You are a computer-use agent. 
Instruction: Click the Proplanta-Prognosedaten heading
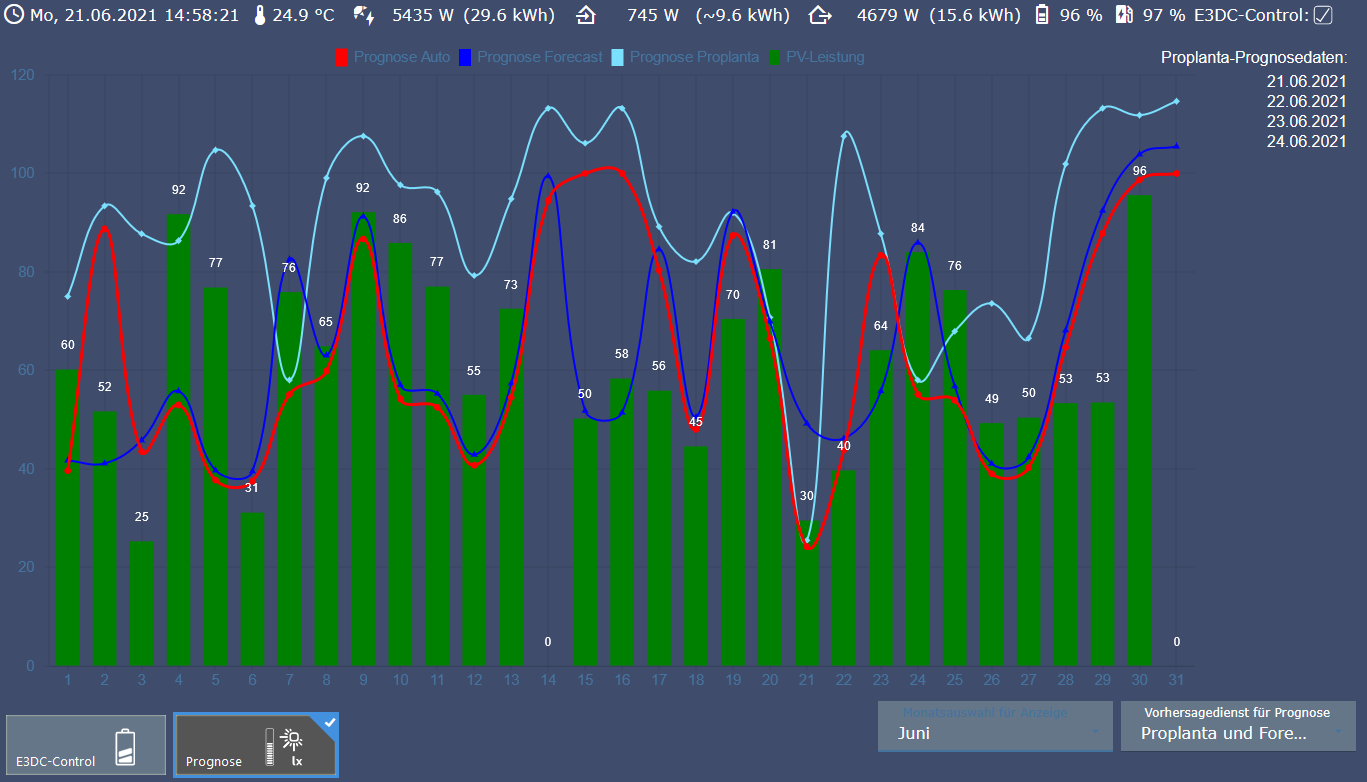[x=1254, y=58]
